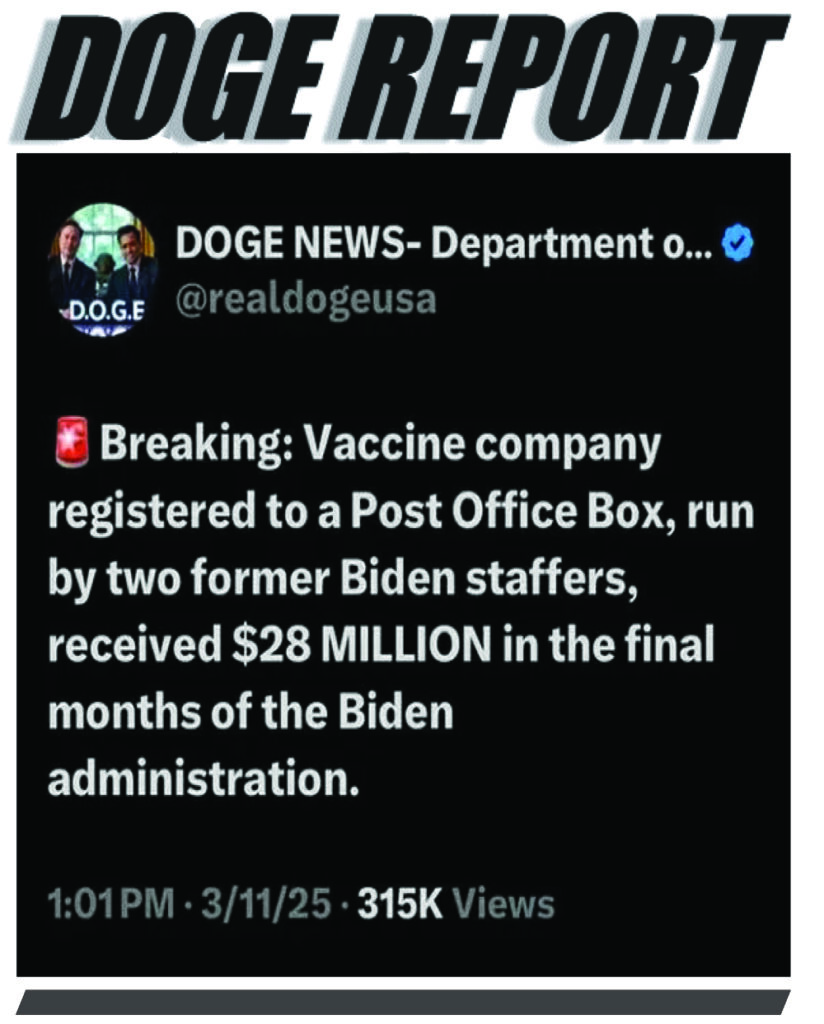
Task: Click the word 'administration.' in post
Action: coord(203,778)
